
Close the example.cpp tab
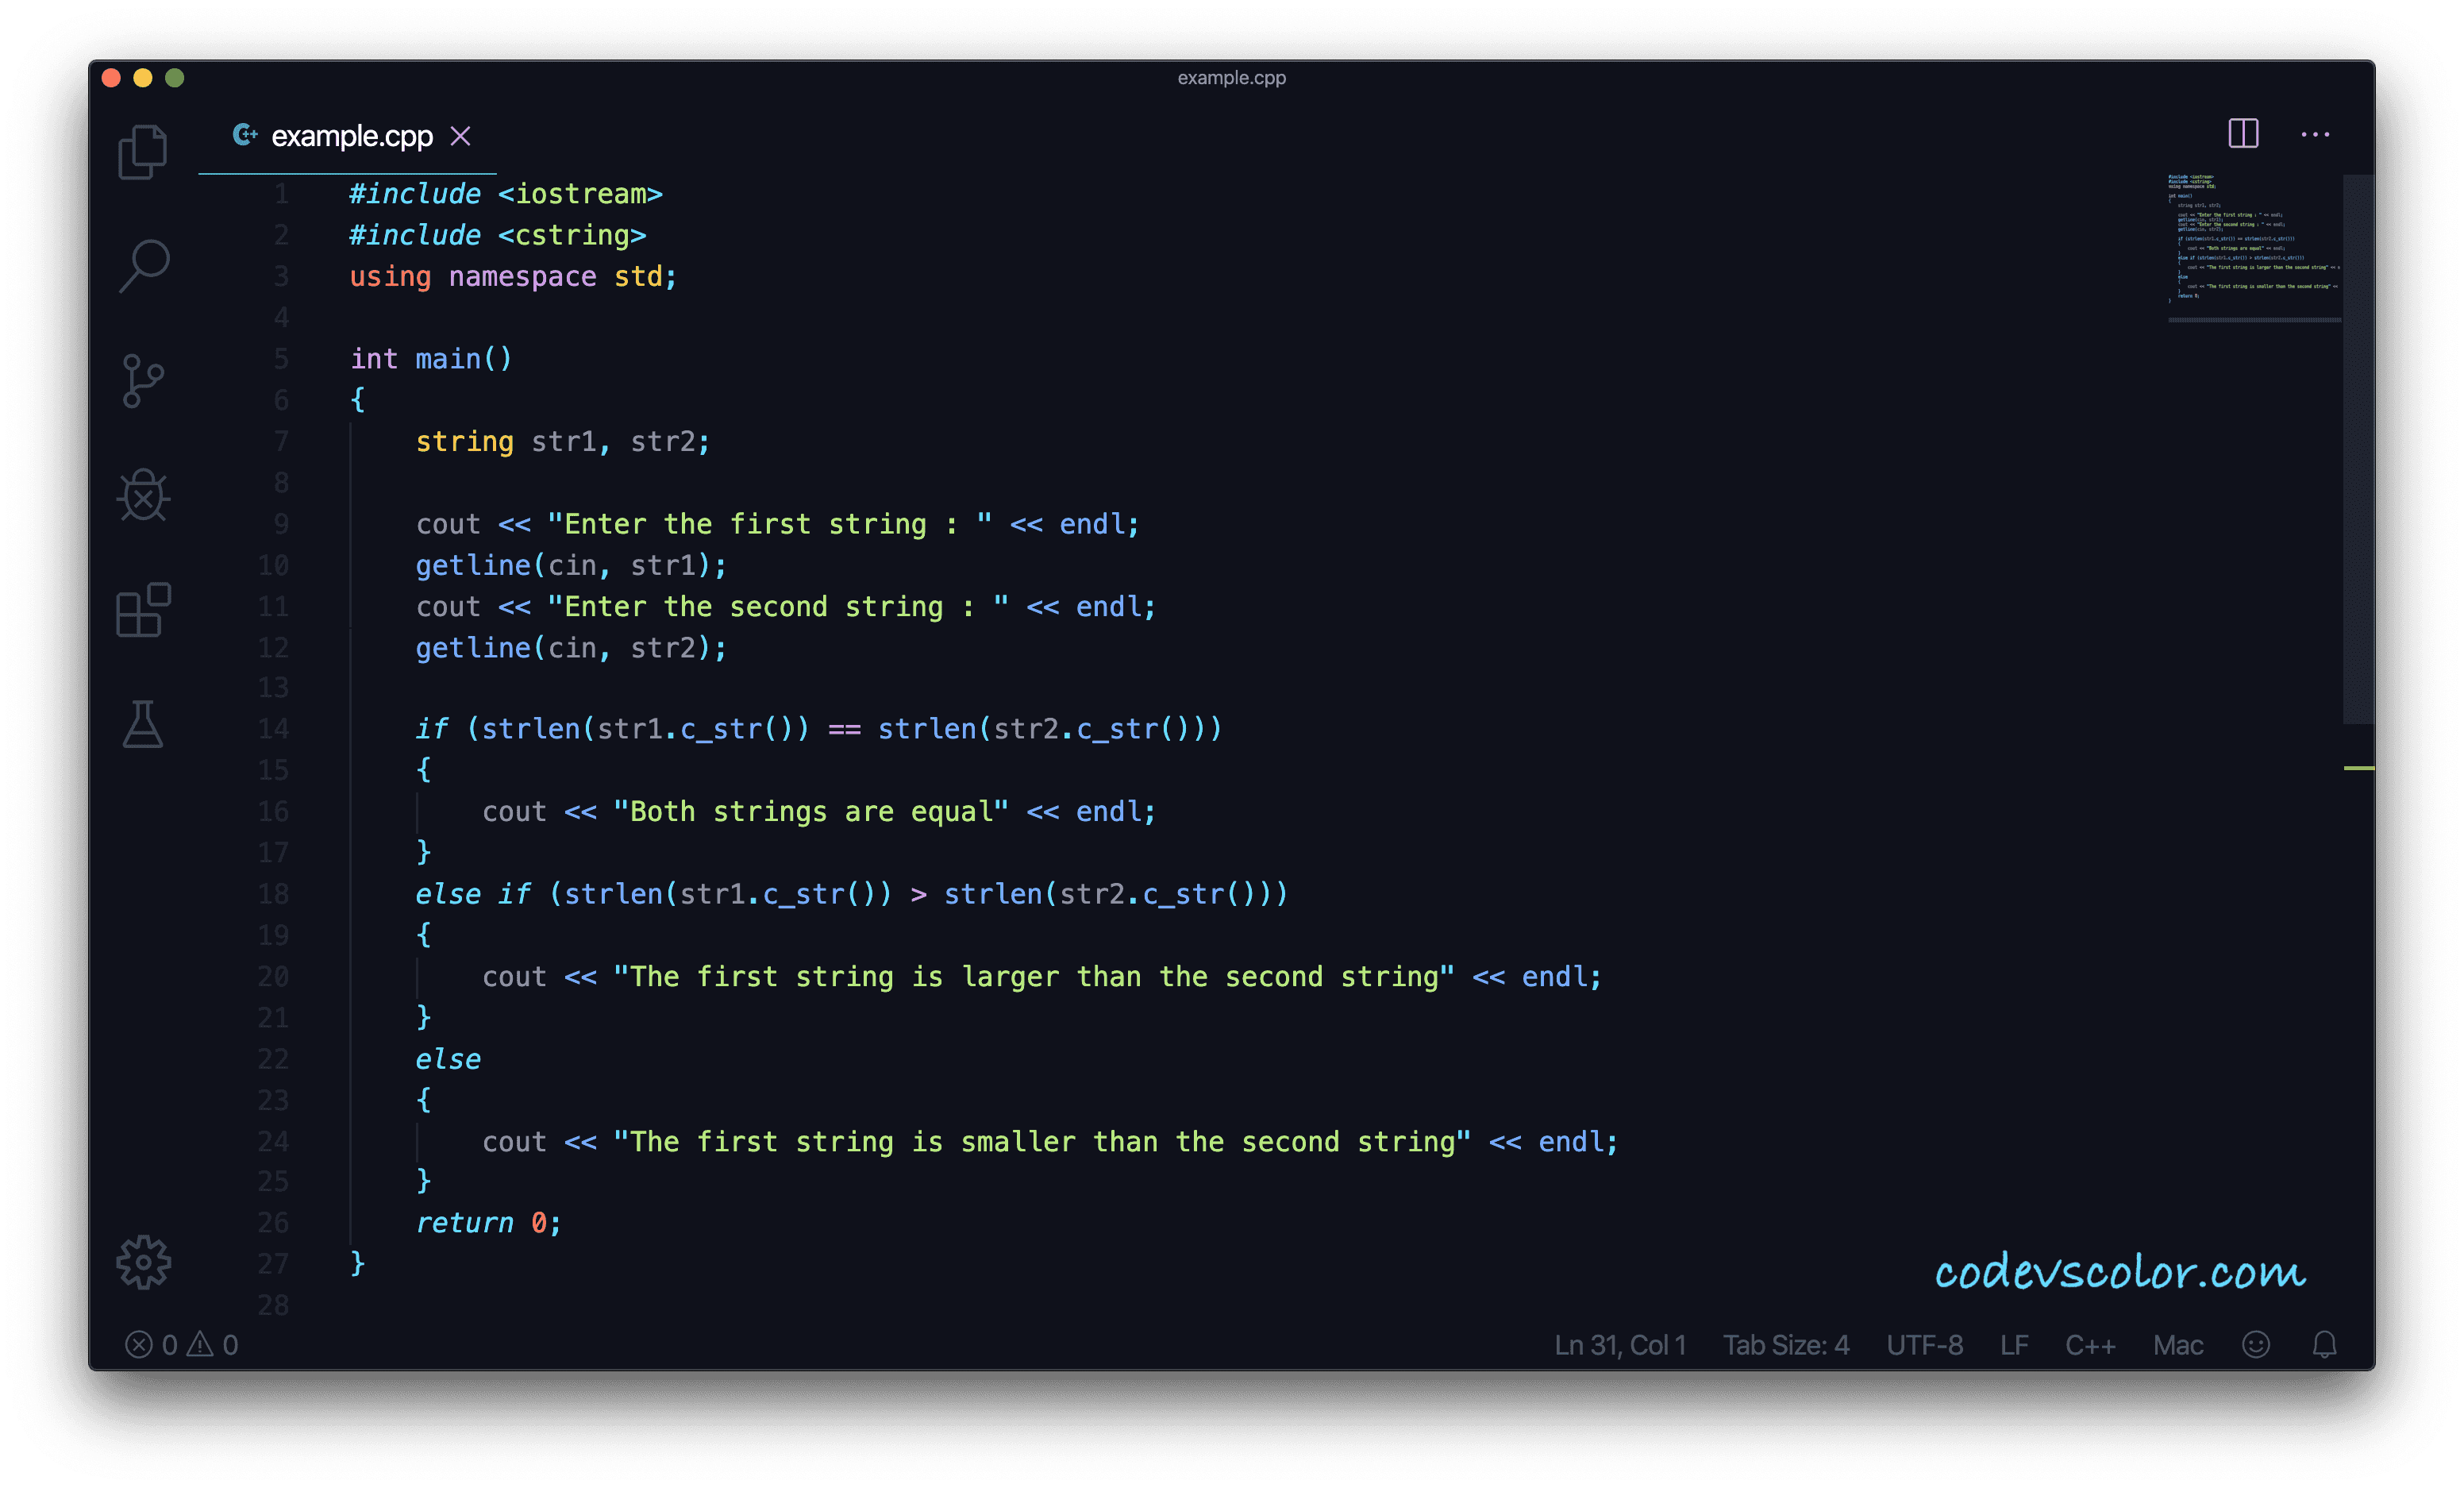(x=460, y=136)
